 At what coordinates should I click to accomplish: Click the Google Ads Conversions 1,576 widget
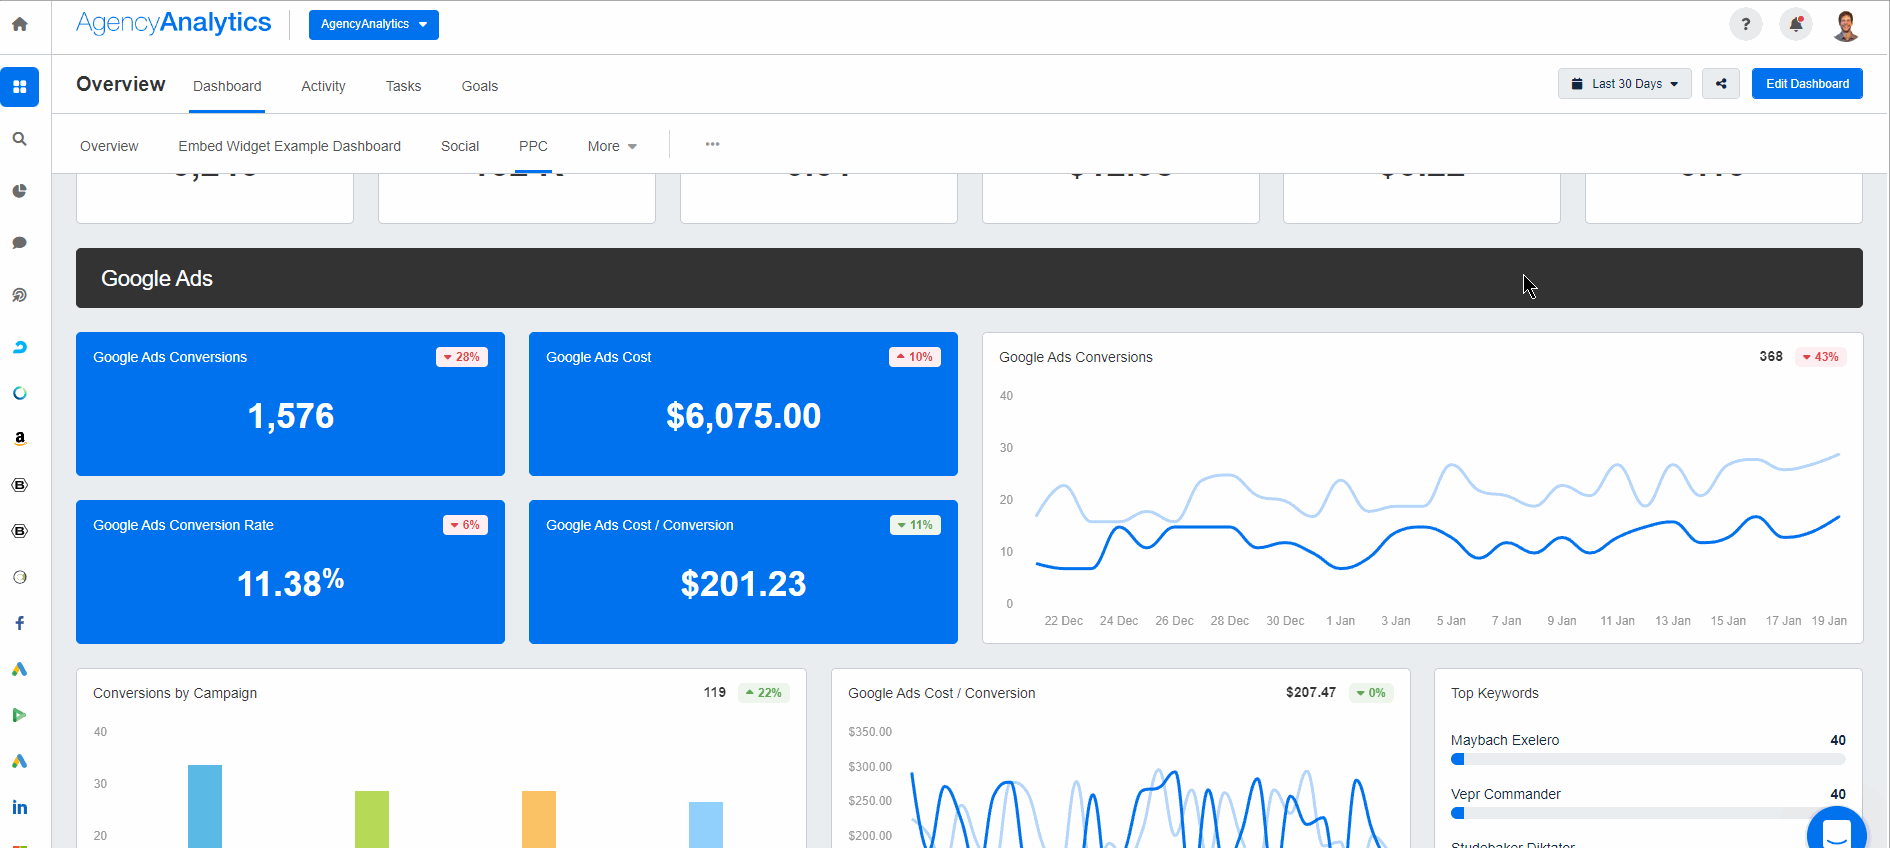coord(290,404)
